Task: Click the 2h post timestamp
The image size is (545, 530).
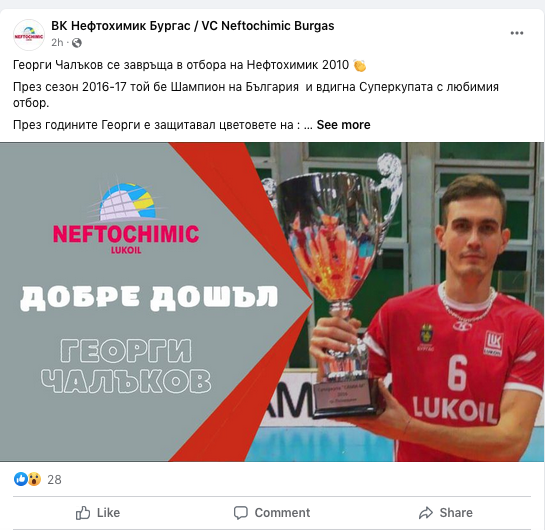Action: [x=57, y=43]
